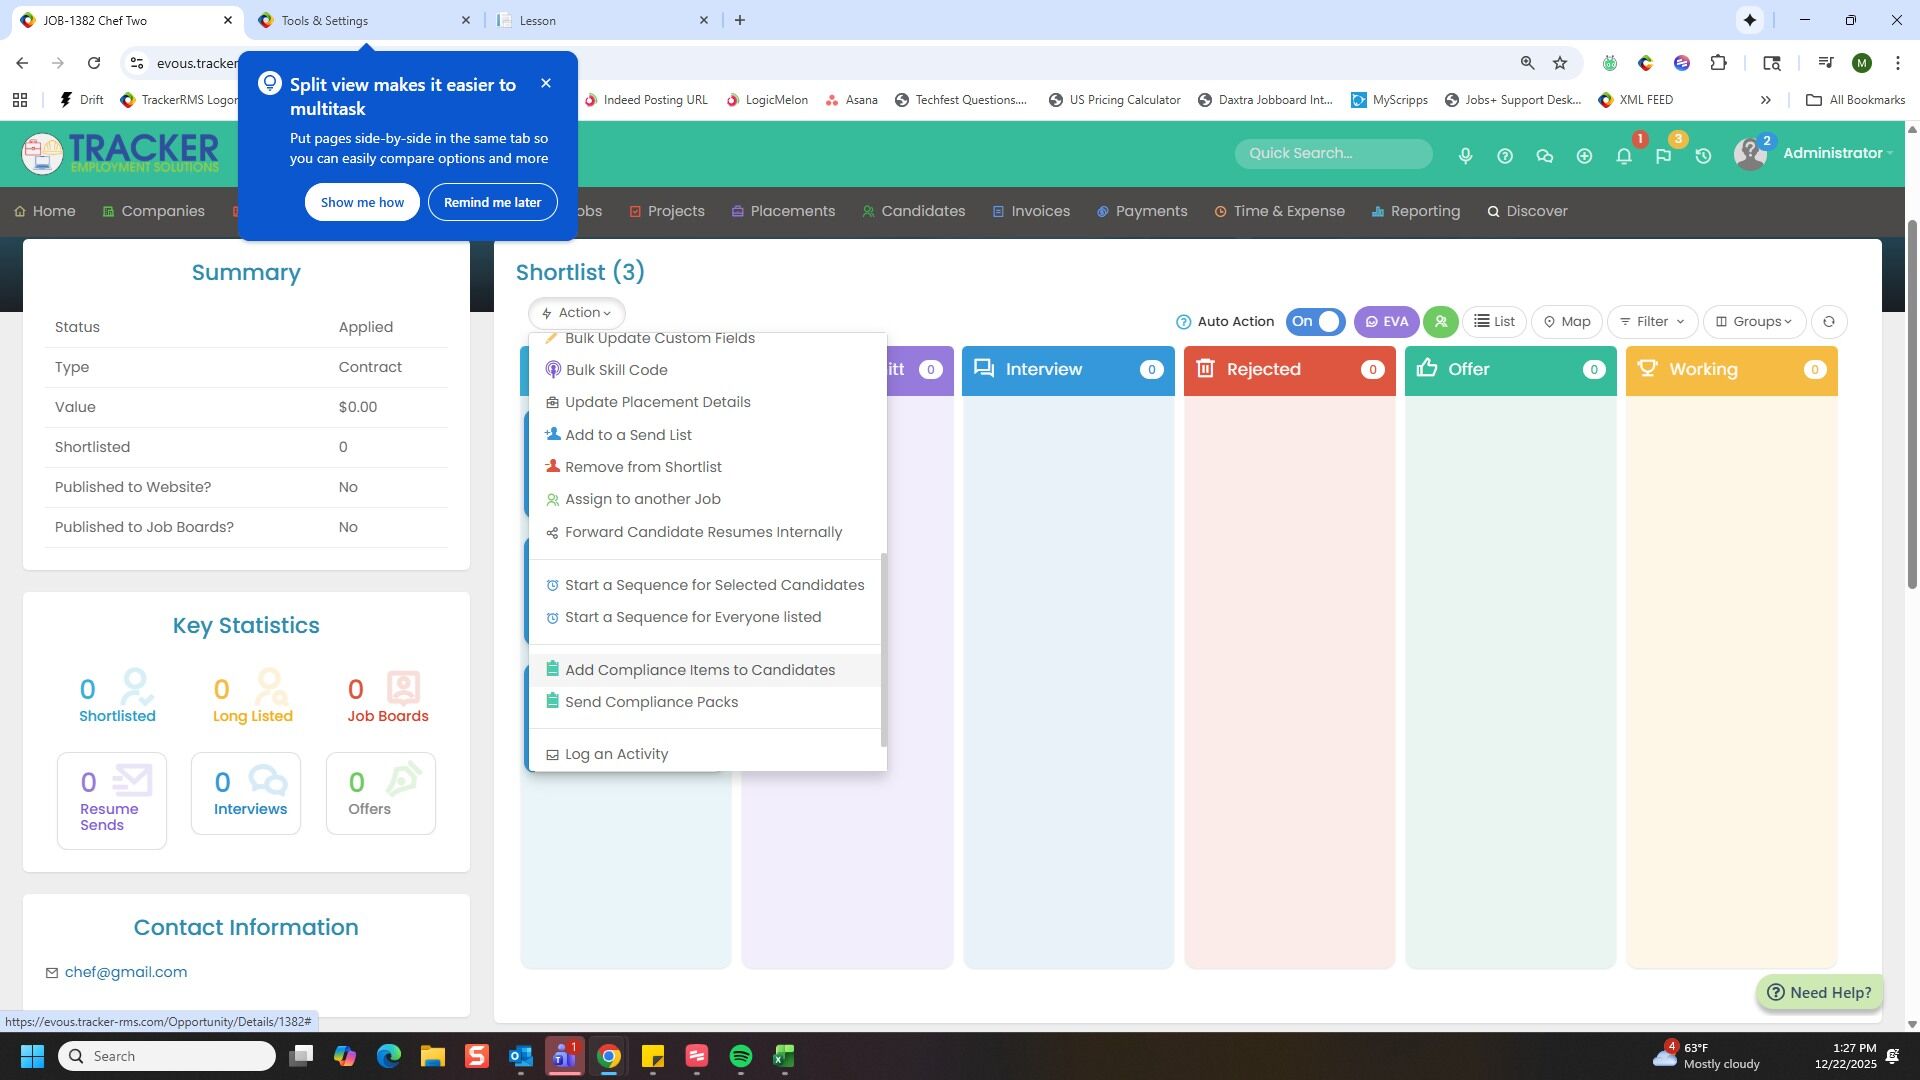Choose Remove from Shortlist menu option
Screen dimensions: 1920x1080
coord(642,467)
